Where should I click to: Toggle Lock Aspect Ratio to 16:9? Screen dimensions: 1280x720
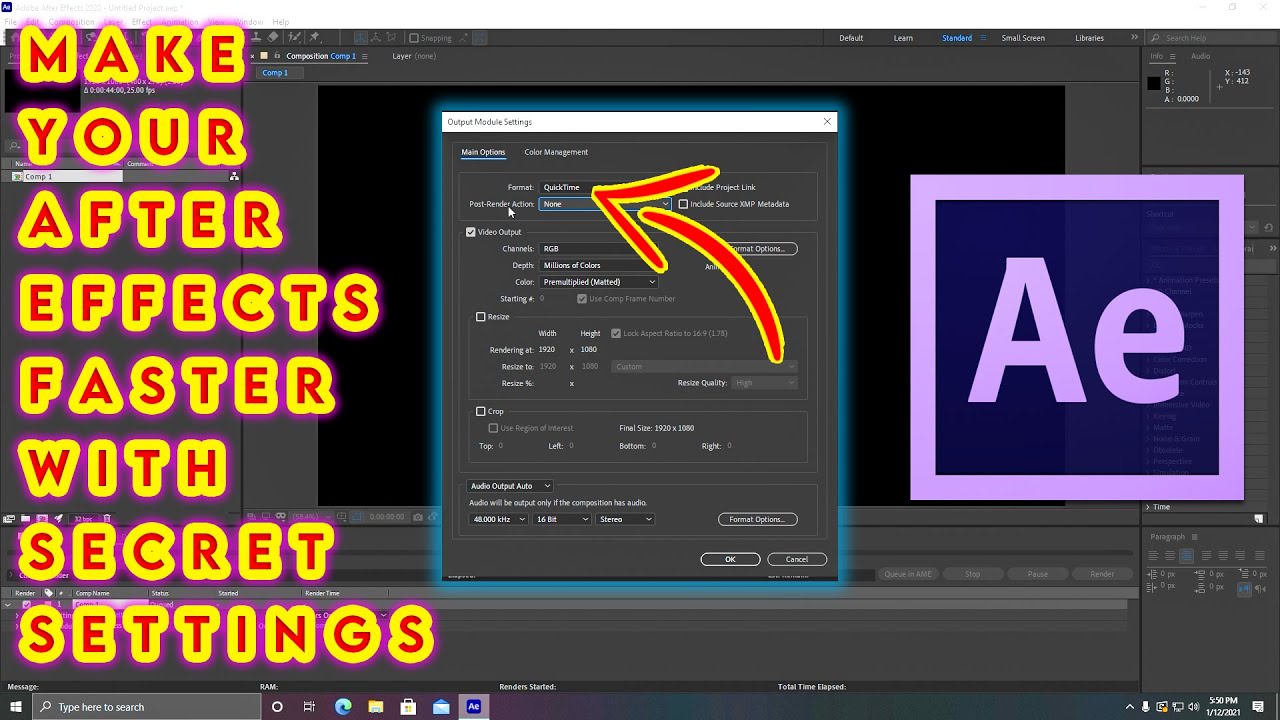(616, 333)
